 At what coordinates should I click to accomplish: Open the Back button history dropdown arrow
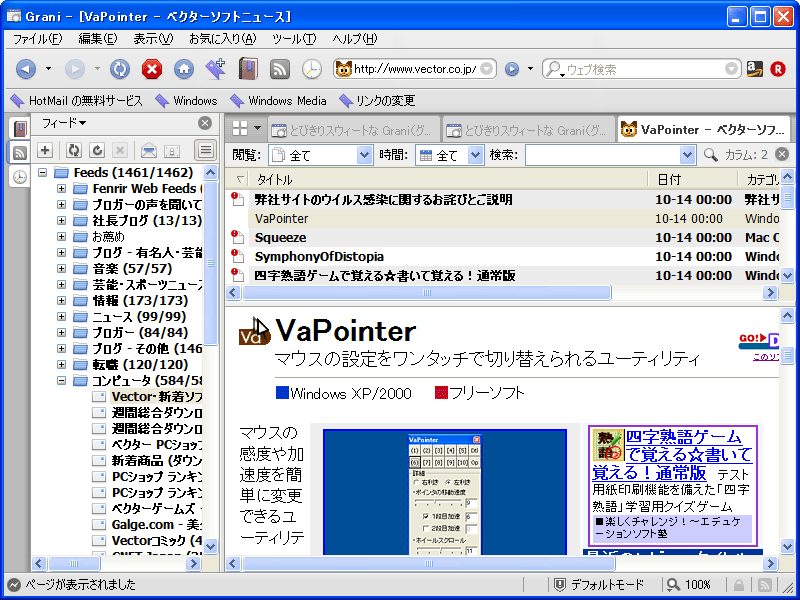[x=48, y=69]
